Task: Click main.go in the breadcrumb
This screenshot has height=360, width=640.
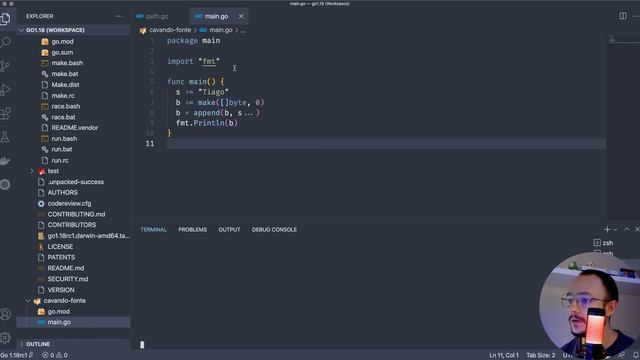Action: click(220, 30)
